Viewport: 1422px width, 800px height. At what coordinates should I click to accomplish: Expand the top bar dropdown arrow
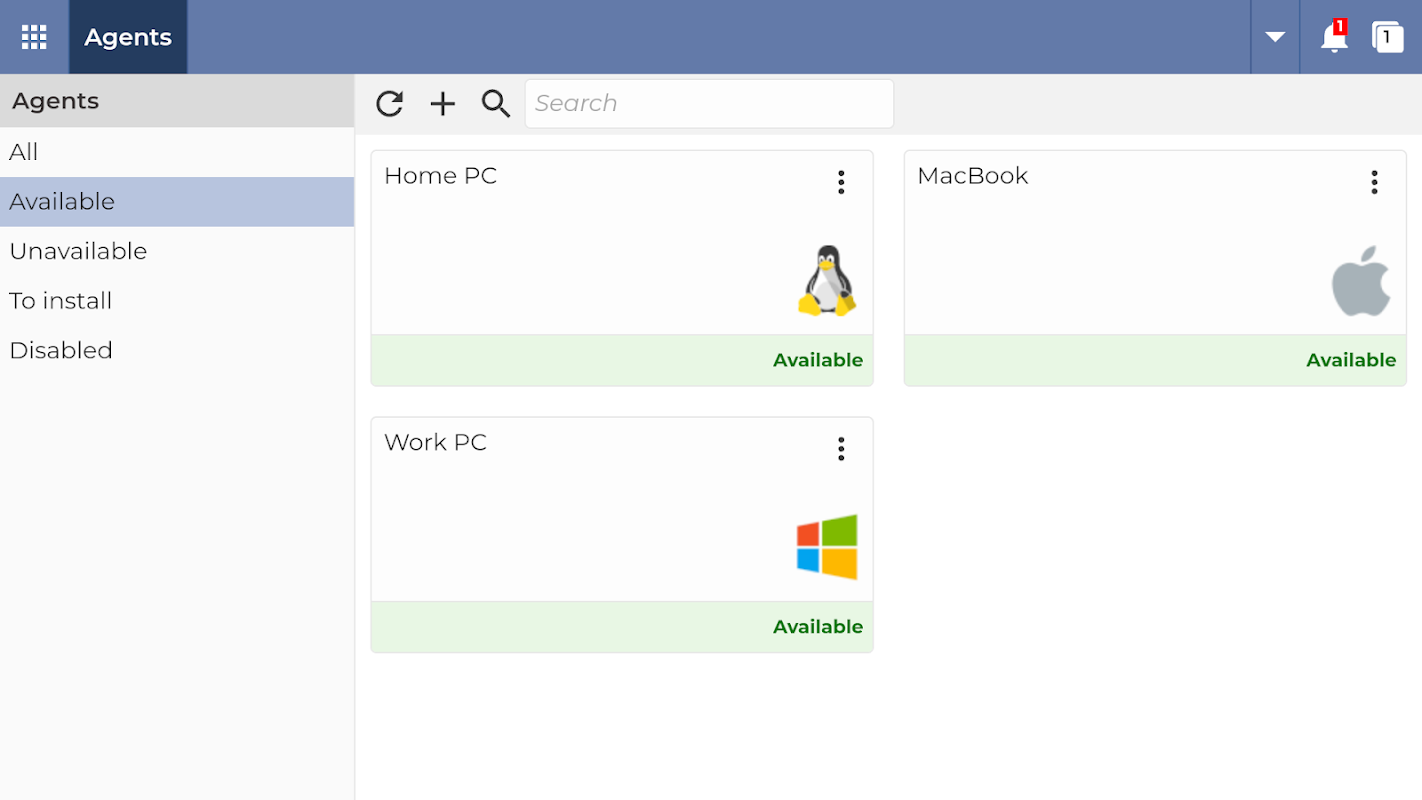1275,37
